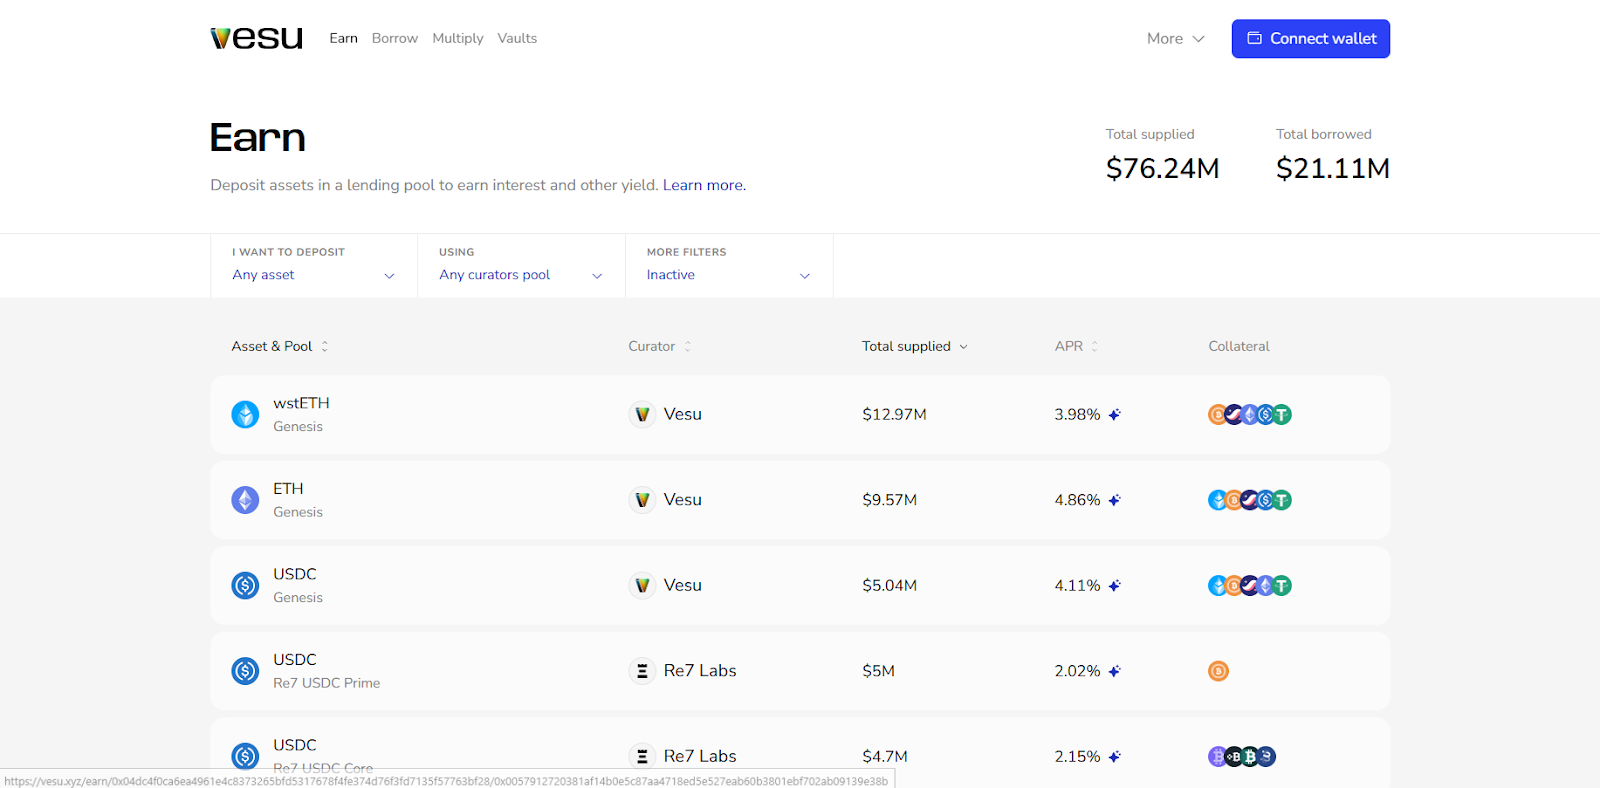Screen dimensions: 1600x788
Task: Open the Using curators pool dropdown
Action: (521, 266)
